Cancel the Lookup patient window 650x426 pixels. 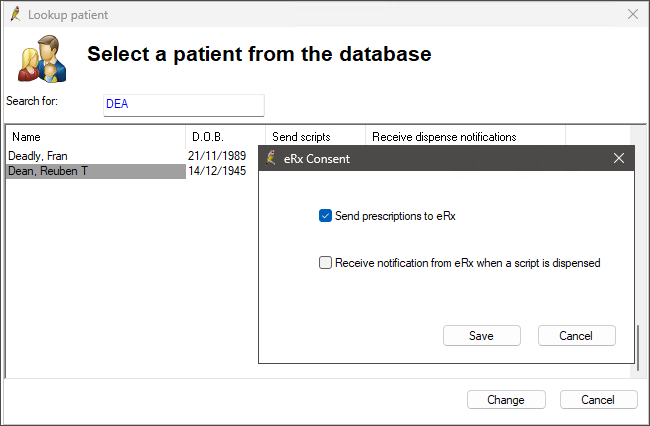tap(598, 399)
